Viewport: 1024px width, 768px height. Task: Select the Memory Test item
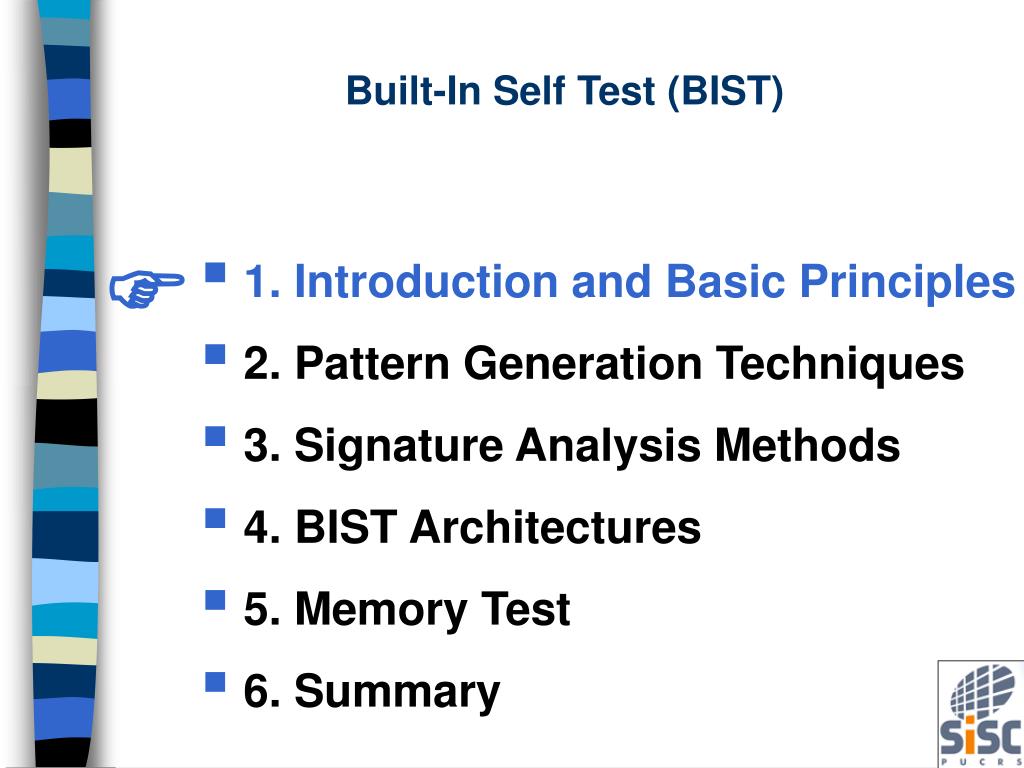[406, 610]
